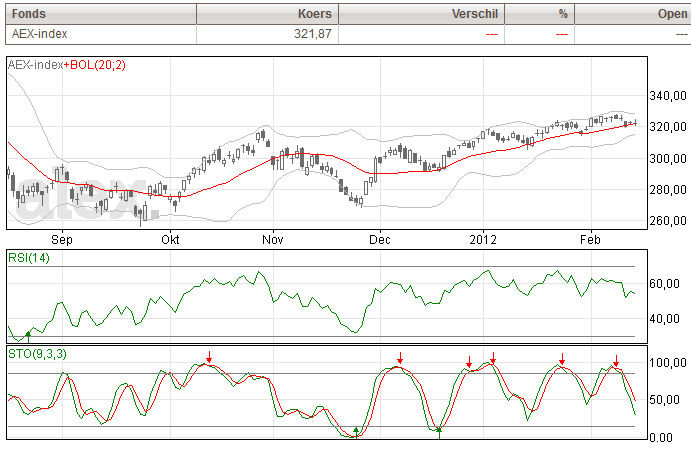This screenshot has width=691, height=449.
Task: Open the AEX-index fund row link
Action: pos(40,34)
